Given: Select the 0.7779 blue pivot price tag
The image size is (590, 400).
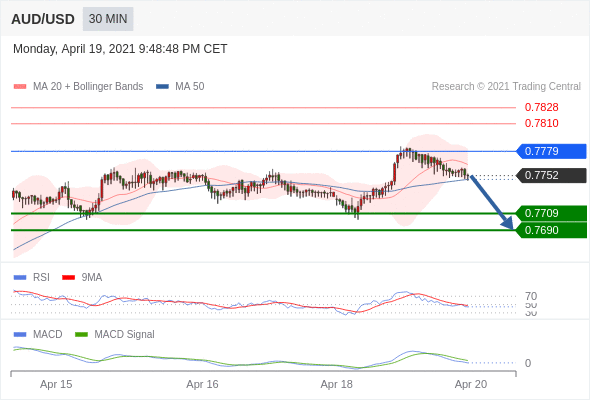Looking at the screenshot, I should [551, 151].
